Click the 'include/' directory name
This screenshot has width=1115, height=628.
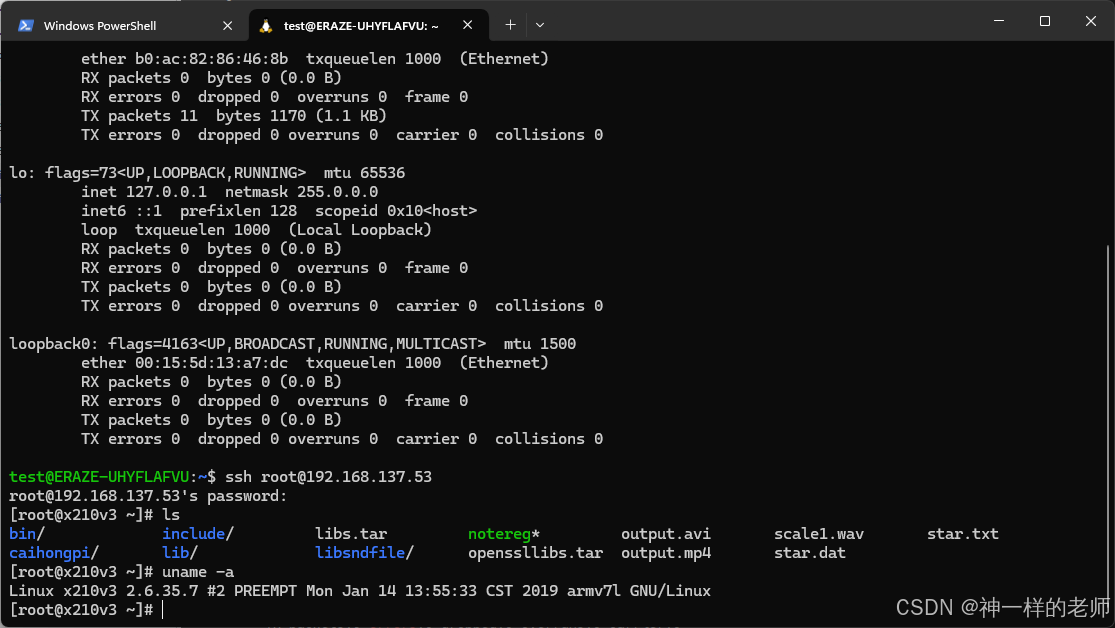tap(198, 533)
